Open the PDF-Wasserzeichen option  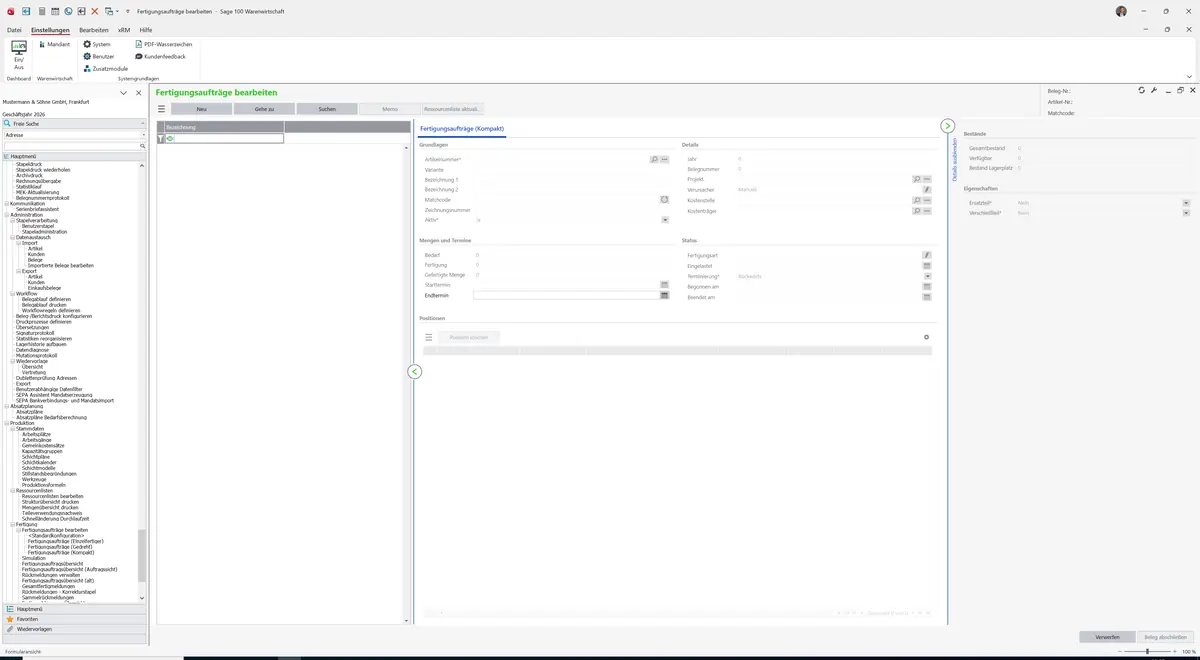tap(163, 44)
